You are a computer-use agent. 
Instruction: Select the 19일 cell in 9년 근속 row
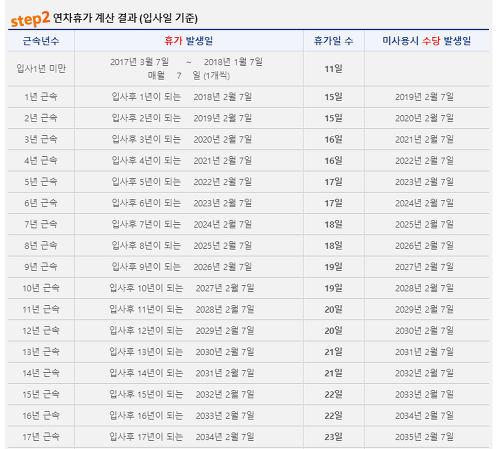pyautogui.click(x=334, y=267)
